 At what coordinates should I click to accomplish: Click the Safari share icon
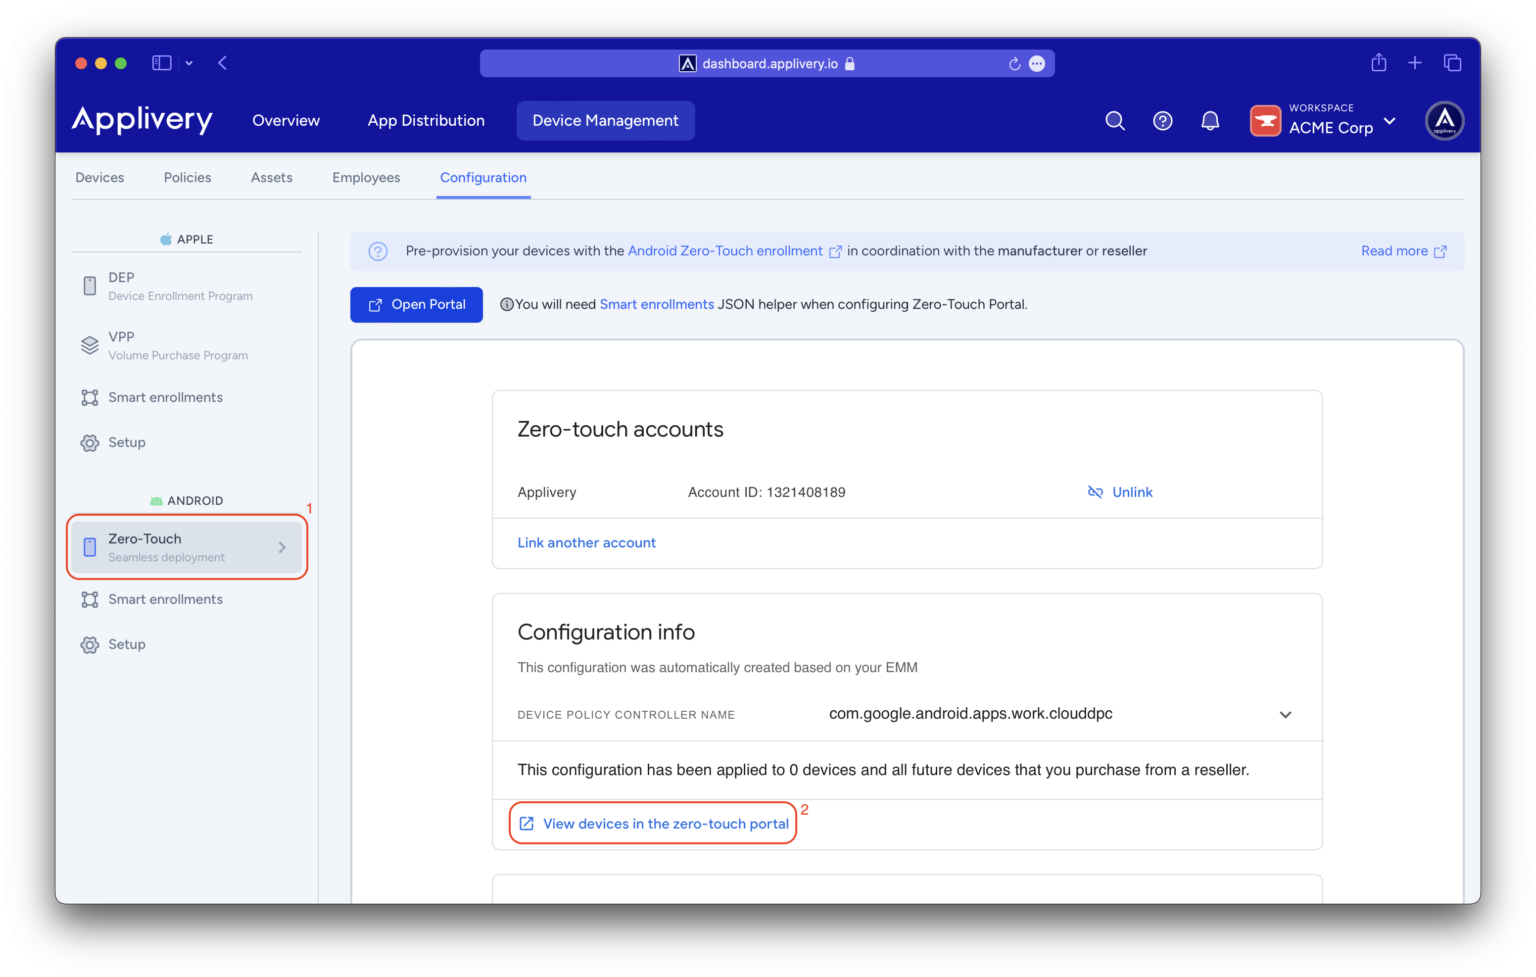tap(1378, 62)
